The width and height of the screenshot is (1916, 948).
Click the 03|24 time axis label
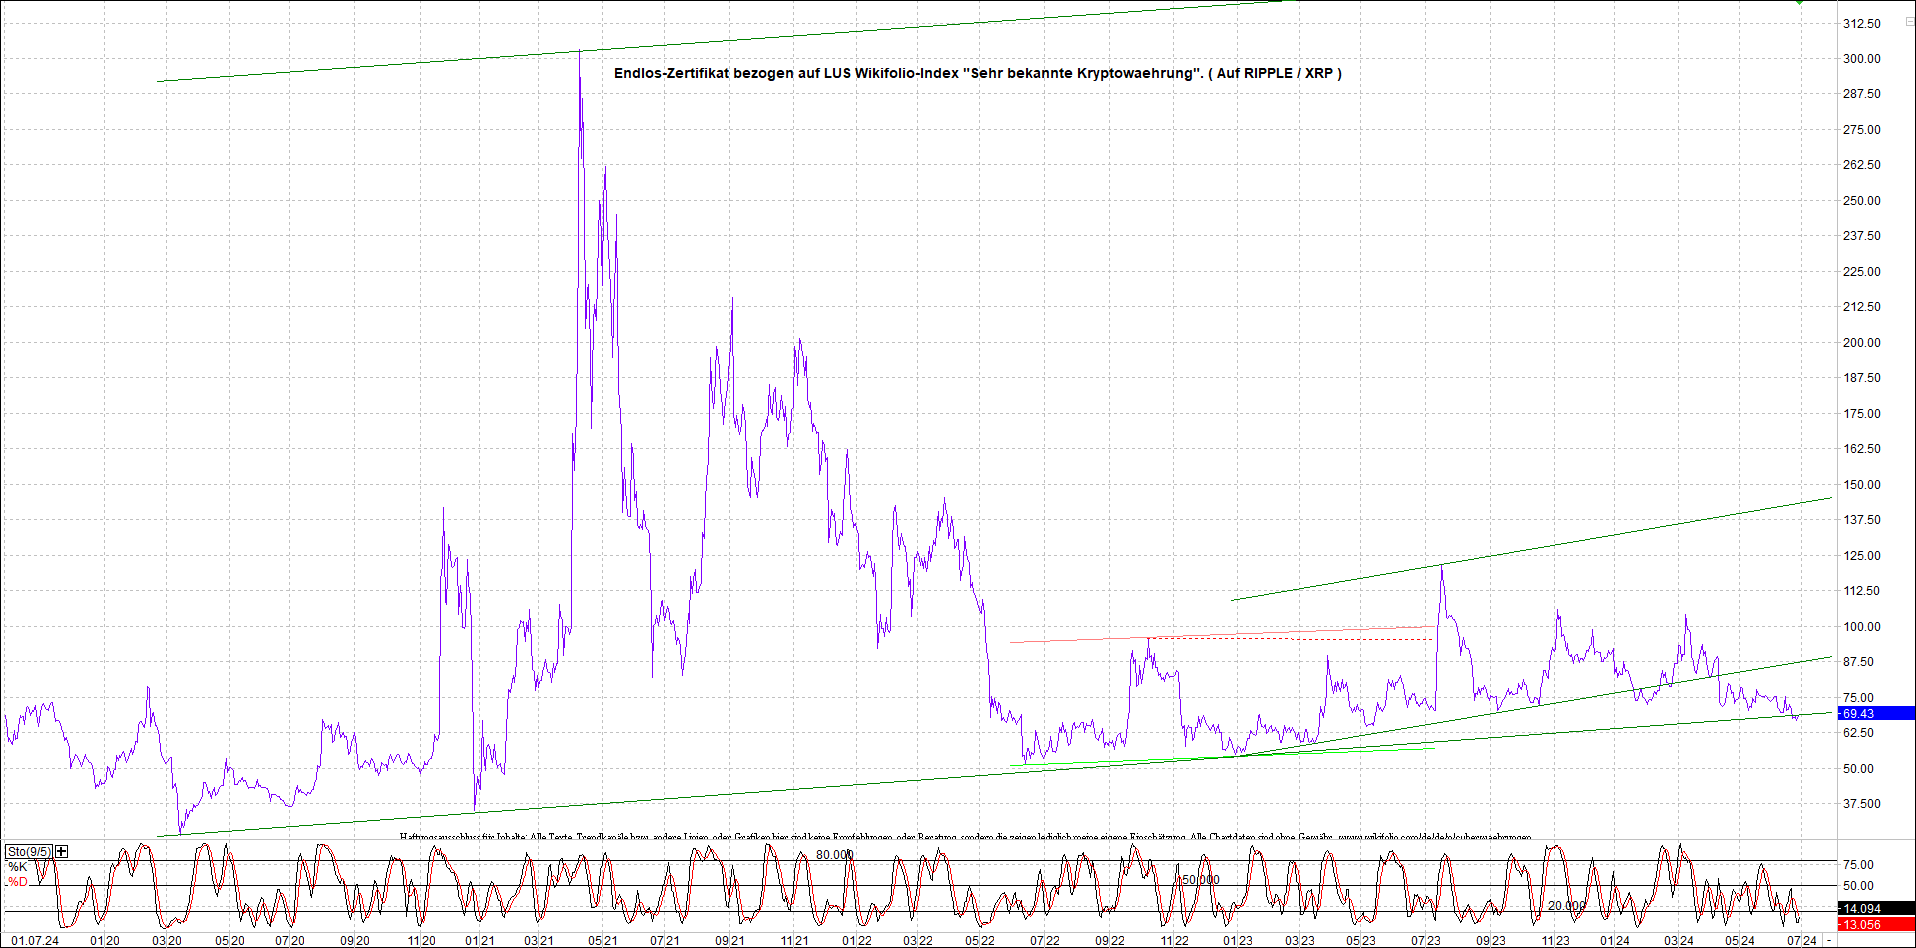tap(1678, 940)
